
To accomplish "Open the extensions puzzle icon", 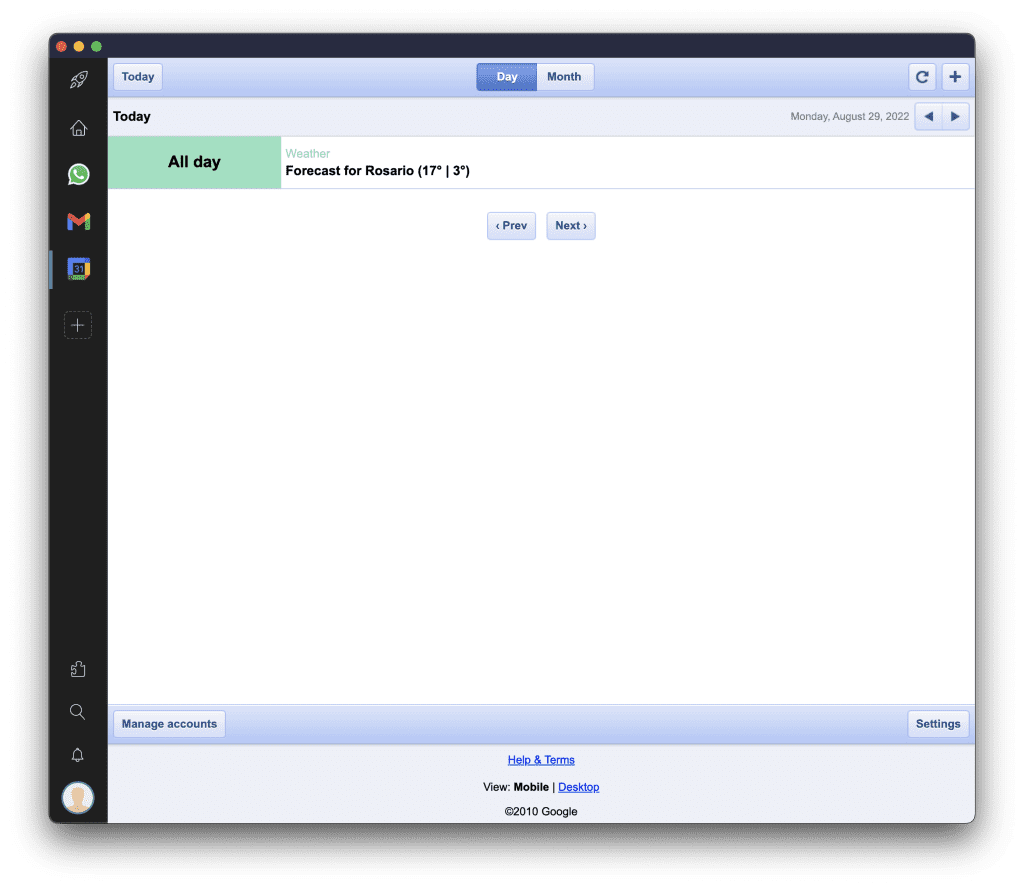I will coord(78,668).
